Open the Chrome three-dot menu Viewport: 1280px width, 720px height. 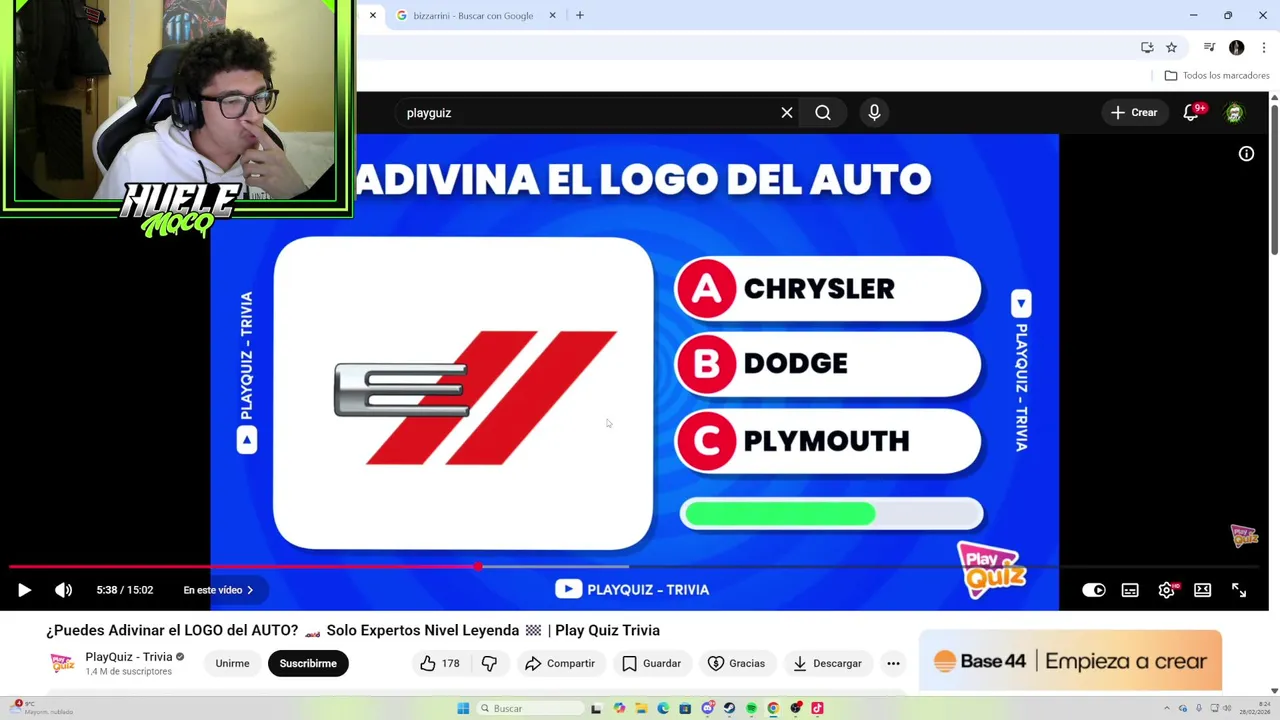pos(1263,47)
